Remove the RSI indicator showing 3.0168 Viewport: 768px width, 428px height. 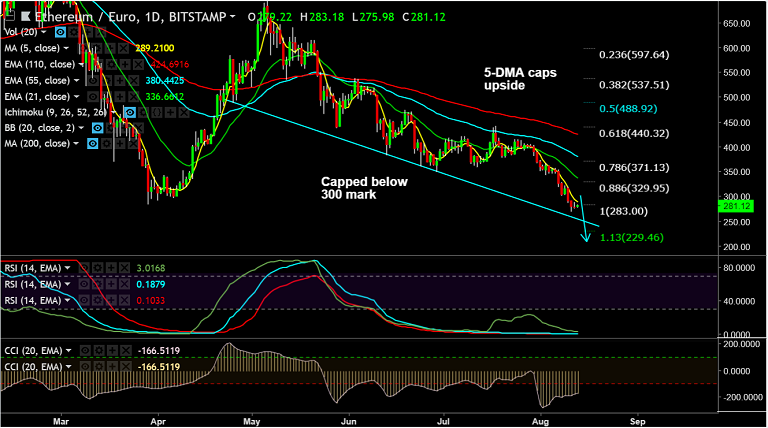pos(124,268)
